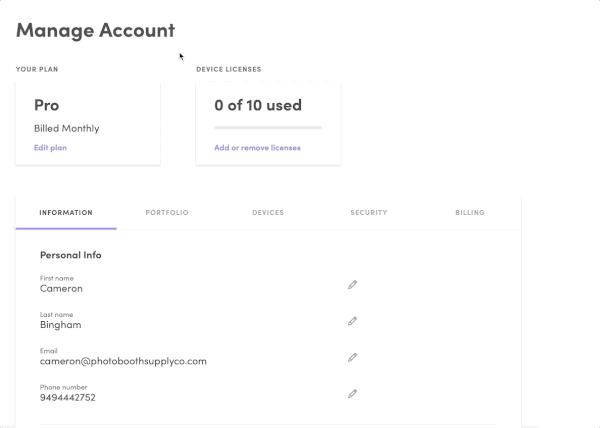This screenshot has width=600, height=428.
Task: Click the Manage Account heading
Action: pos(96,30)
